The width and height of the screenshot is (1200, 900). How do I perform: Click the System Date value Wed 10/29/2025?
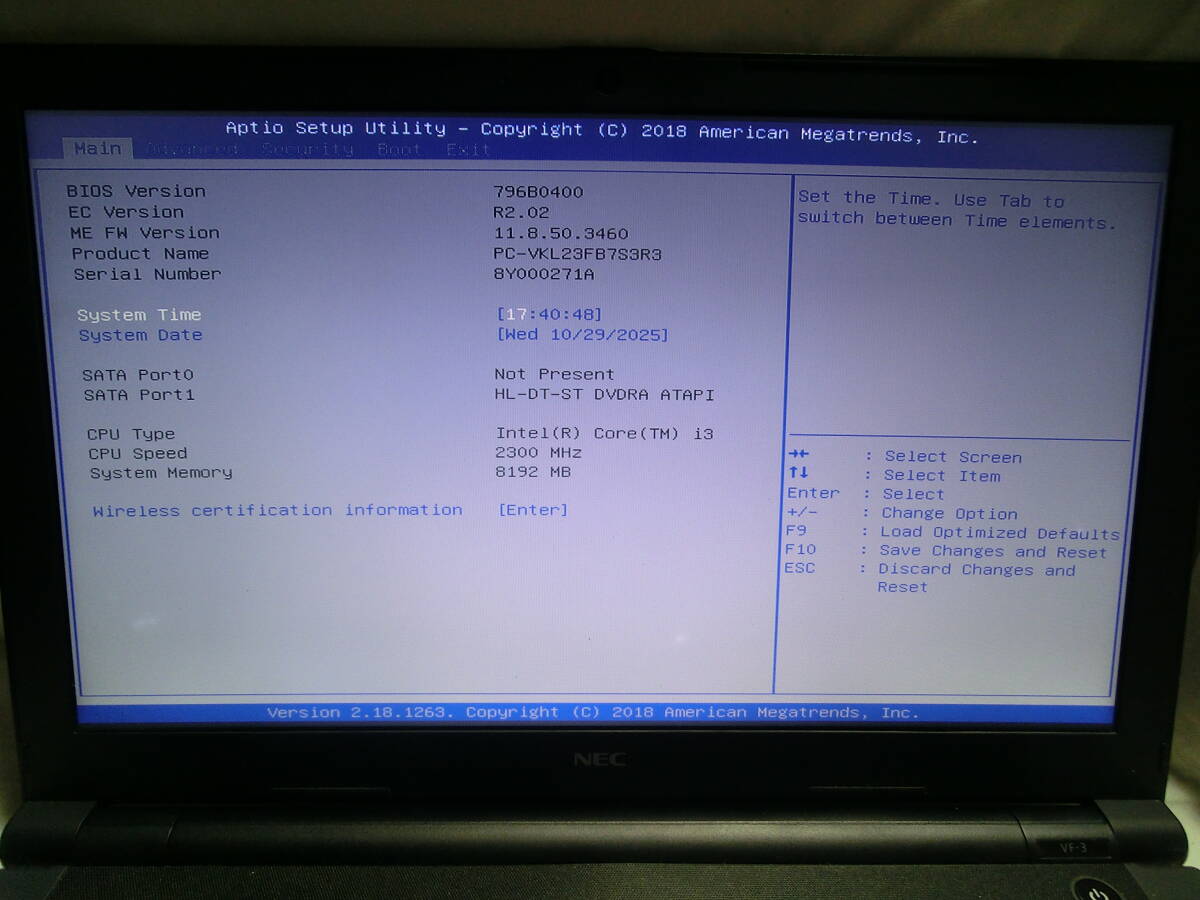[x=582, y=334]
